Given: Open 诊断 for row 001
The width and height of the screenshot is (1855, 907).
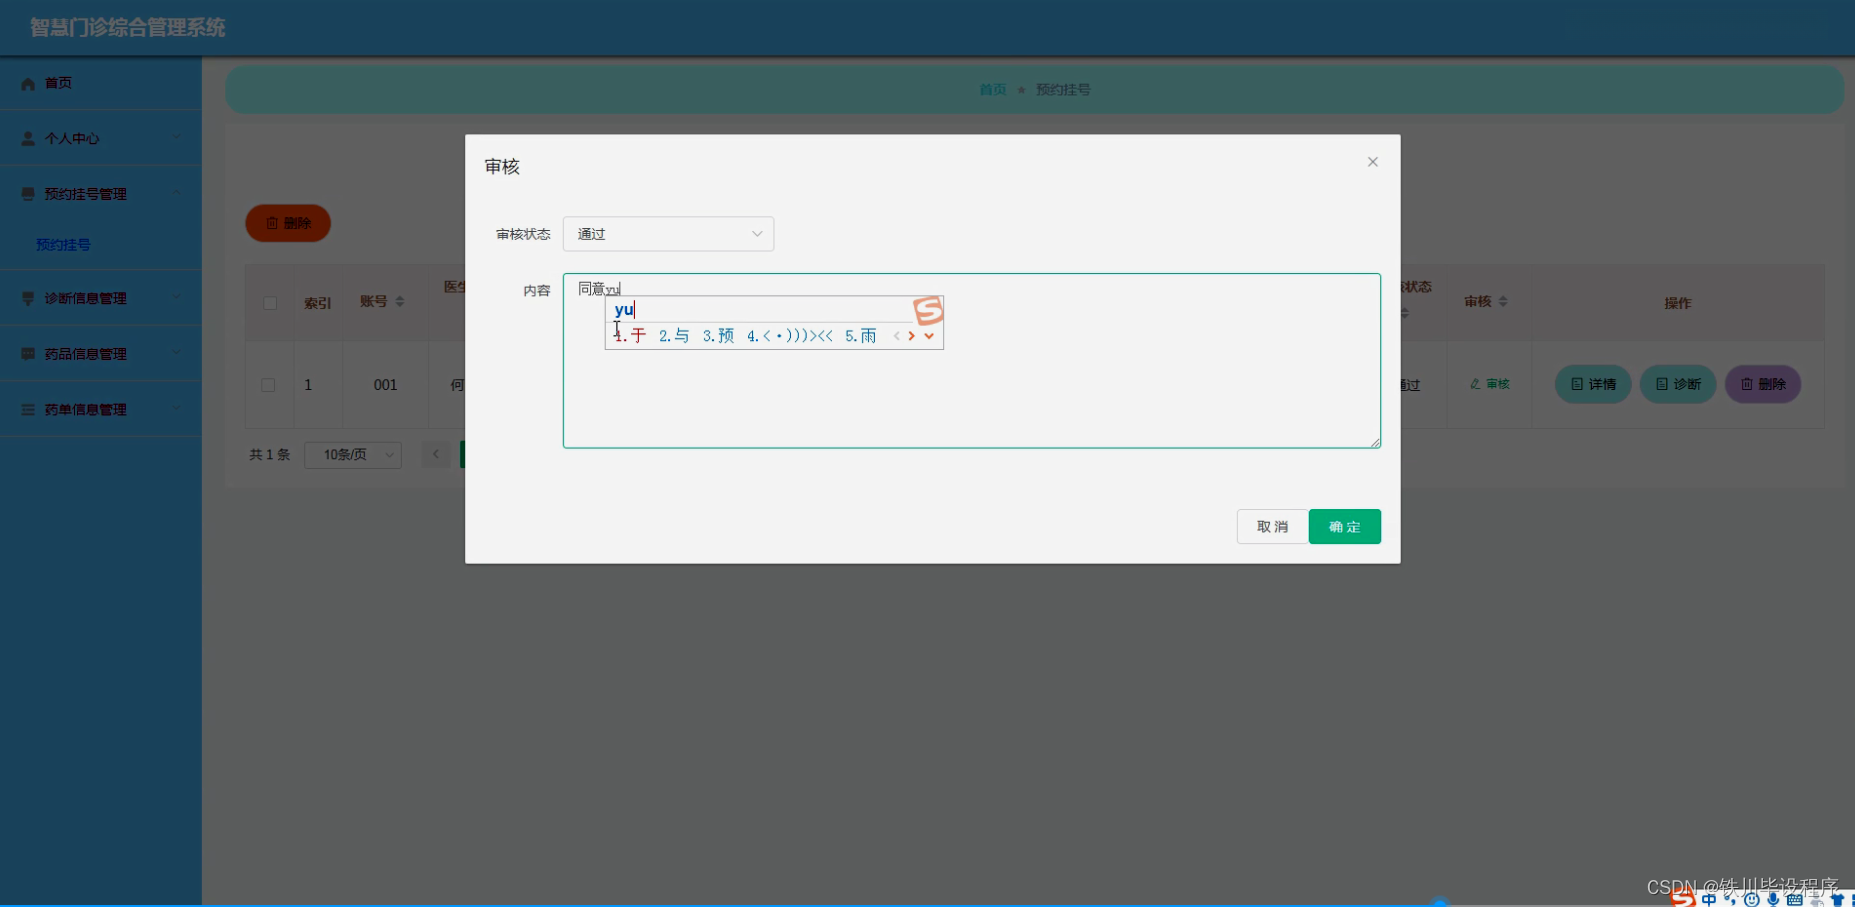Looking at the screenshot, I should pos(1678,384).
